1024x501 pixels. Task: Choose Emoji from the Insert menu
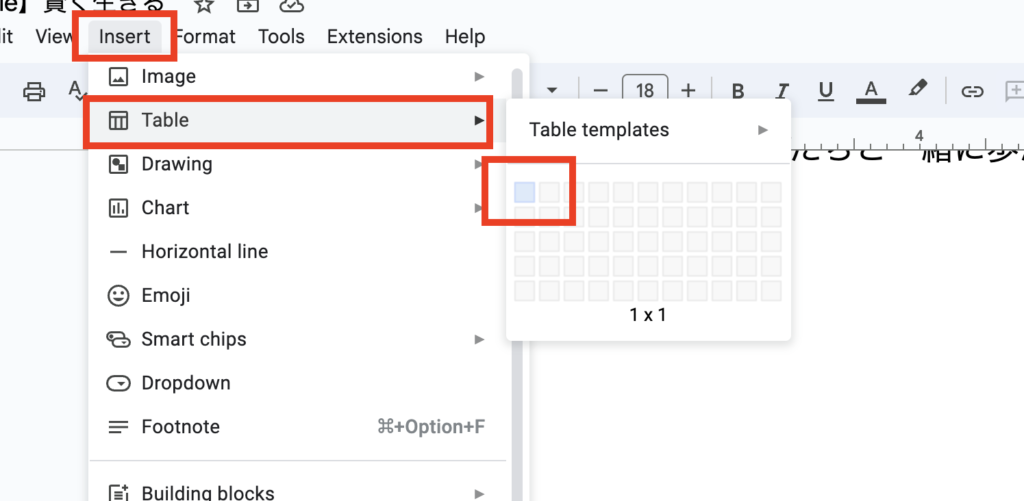[166, 295]
